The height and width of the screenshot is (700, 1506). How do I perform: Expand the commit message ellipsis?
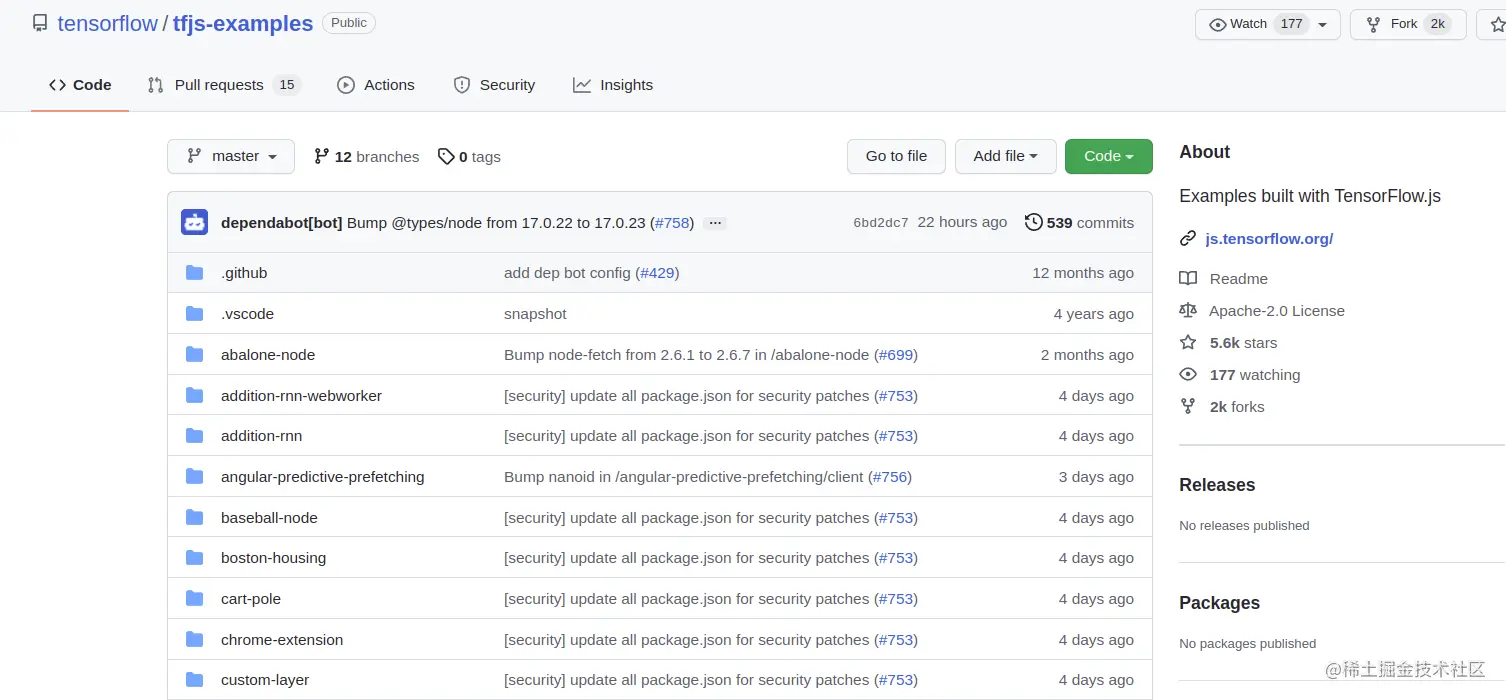click(714, 223)
